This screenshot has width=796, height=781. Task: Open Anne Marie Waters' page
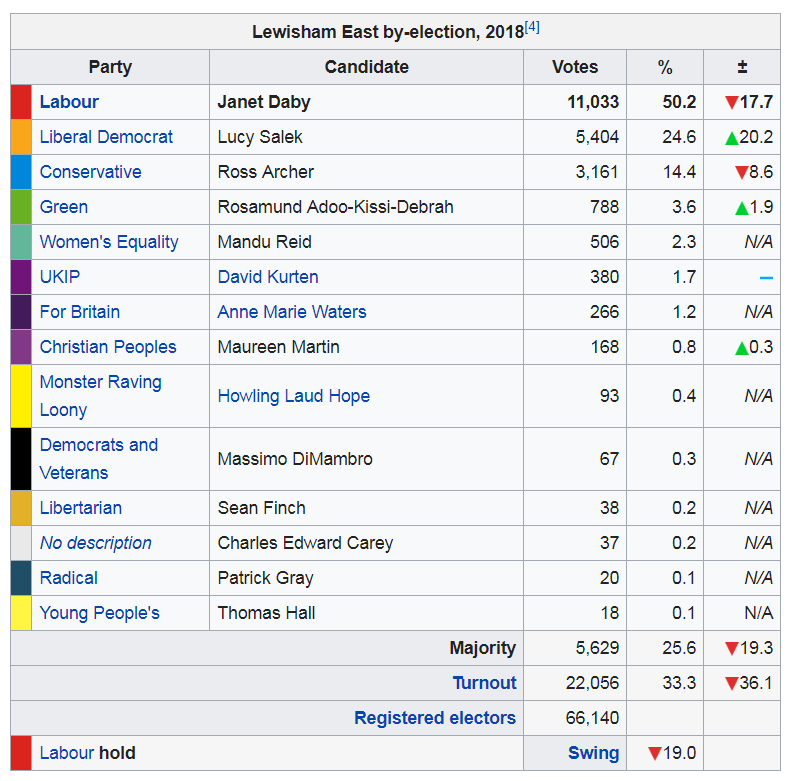292,312
